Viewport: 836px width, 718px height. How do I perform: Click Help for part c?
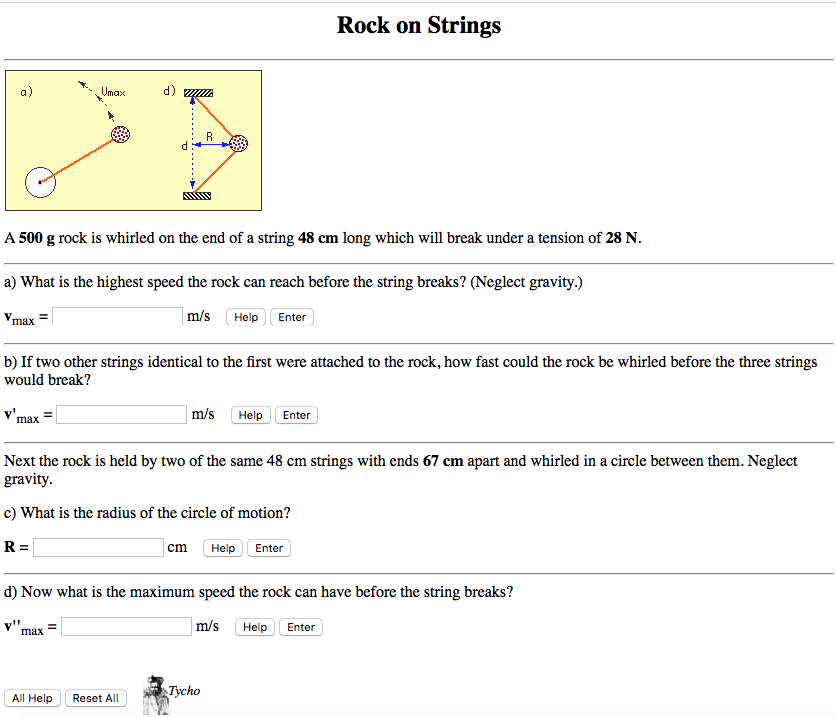222,547
